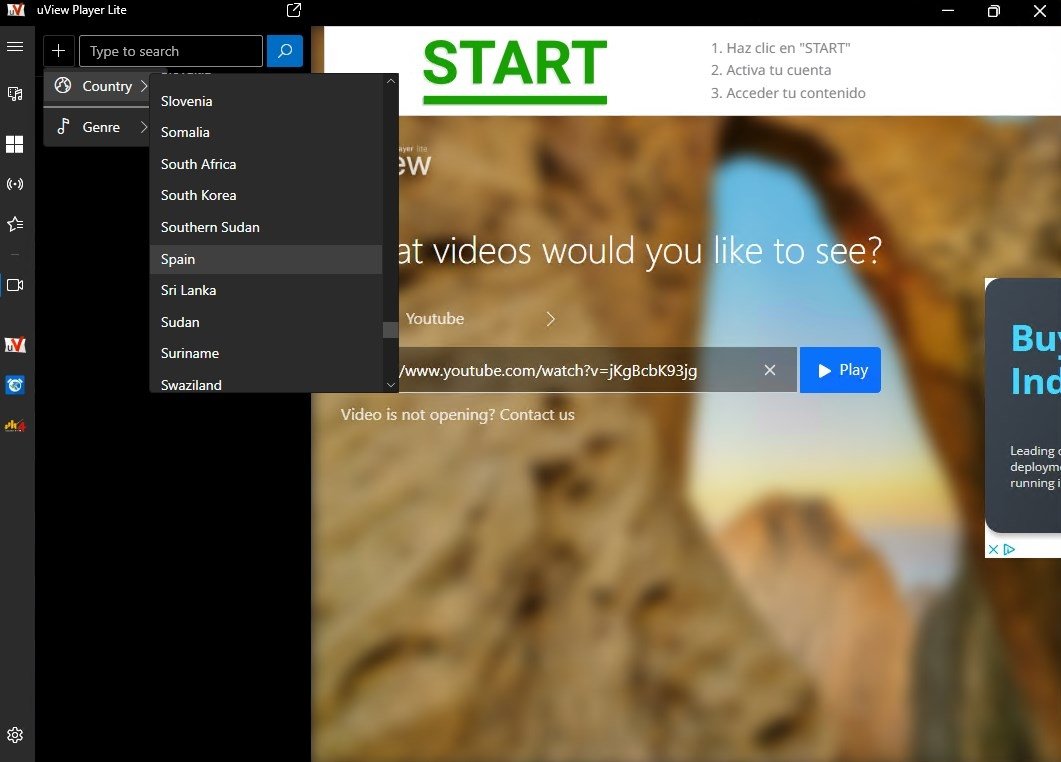Open the blue alarm clock sidebar app

[x=15, y=385]
